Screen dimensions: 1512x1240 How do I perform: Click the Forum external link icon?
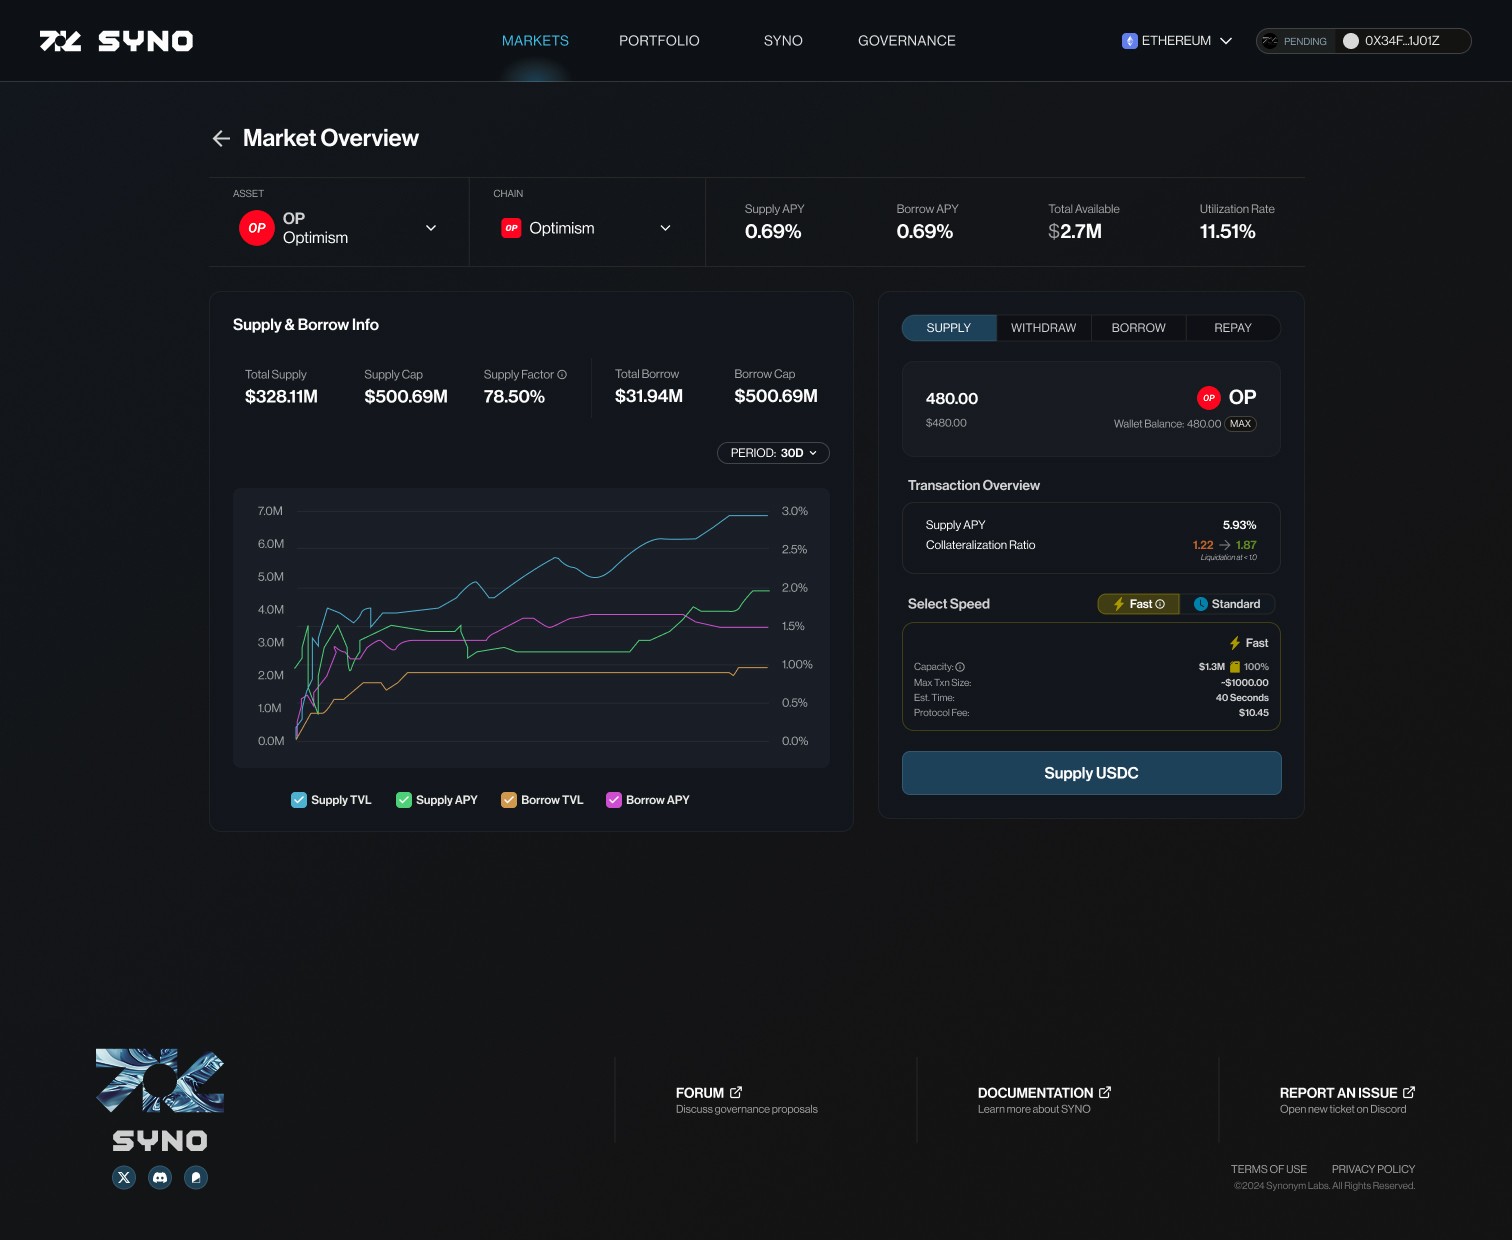tap(736, 1092)
